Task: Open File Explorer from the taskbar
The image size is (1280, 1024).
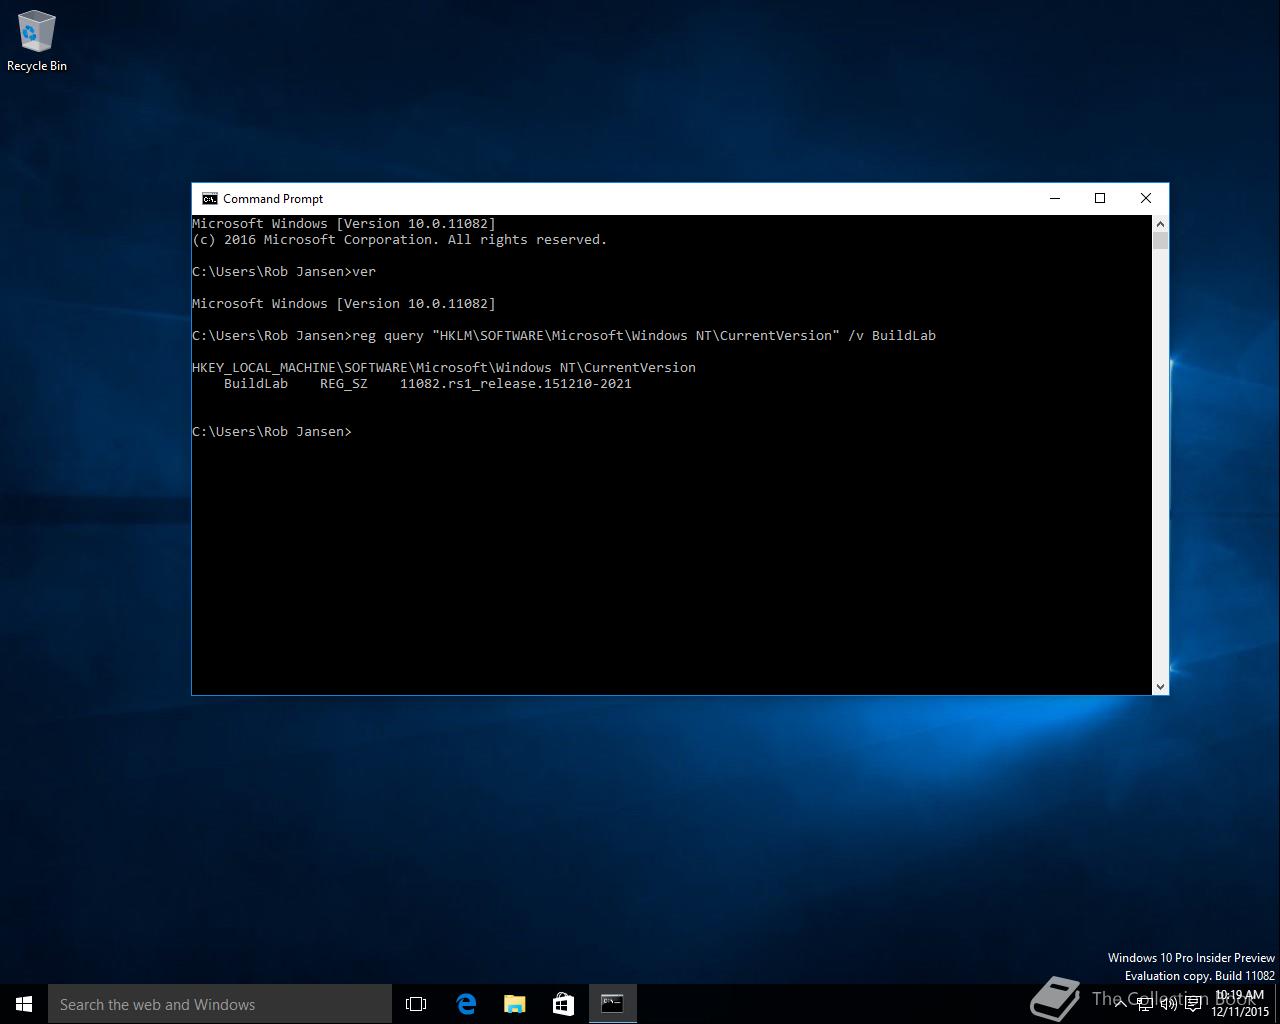Action: click(x=515, y=1004)
